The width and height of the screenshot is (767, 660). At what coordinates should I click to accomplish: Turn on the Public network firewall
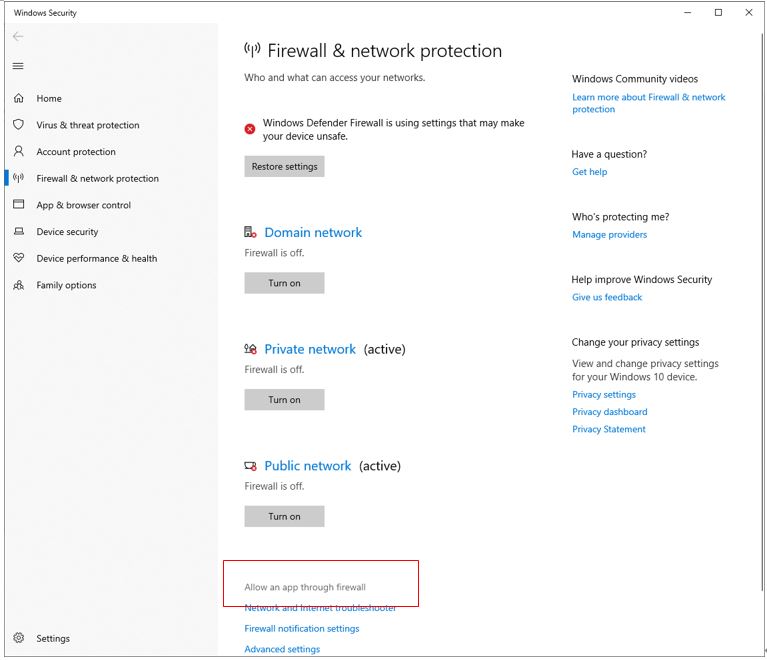pos(284,516)
